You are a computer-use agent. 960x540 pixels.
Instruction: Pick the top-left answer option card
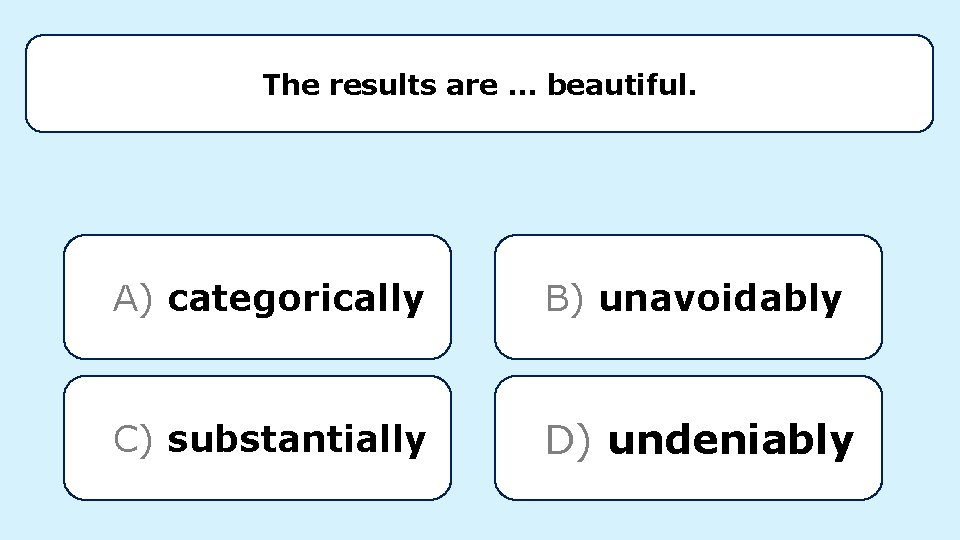(257, 297)
